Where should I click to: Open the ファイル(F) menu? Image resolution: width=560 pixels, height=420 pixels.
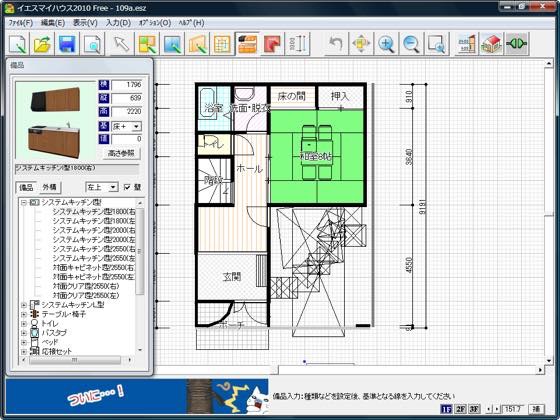21,23
